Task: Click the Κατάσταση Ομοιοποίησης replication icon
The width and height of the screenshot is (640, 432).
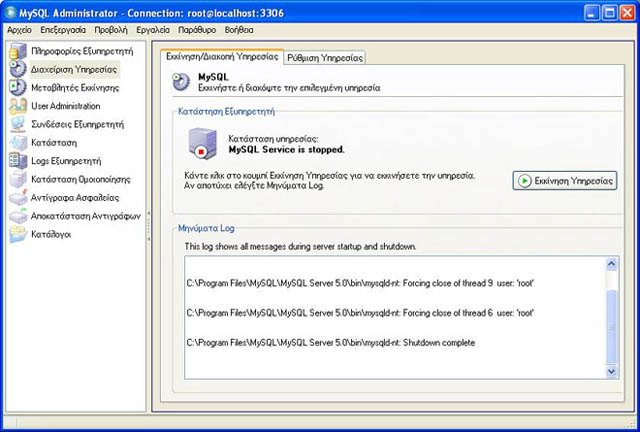Action: [x=18, y=179]
